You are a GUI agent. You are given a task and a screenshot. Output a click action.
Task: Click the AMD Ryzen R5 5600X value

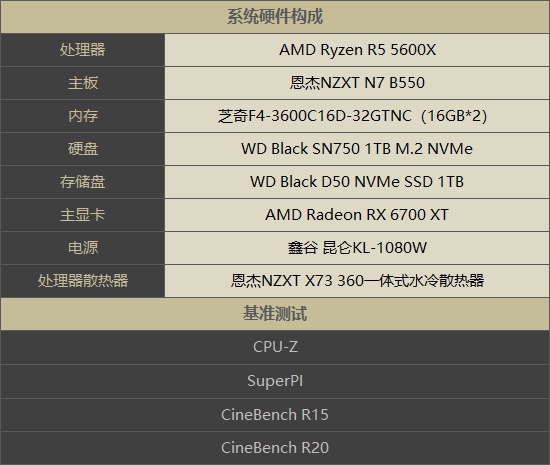(x=357, y=50)
